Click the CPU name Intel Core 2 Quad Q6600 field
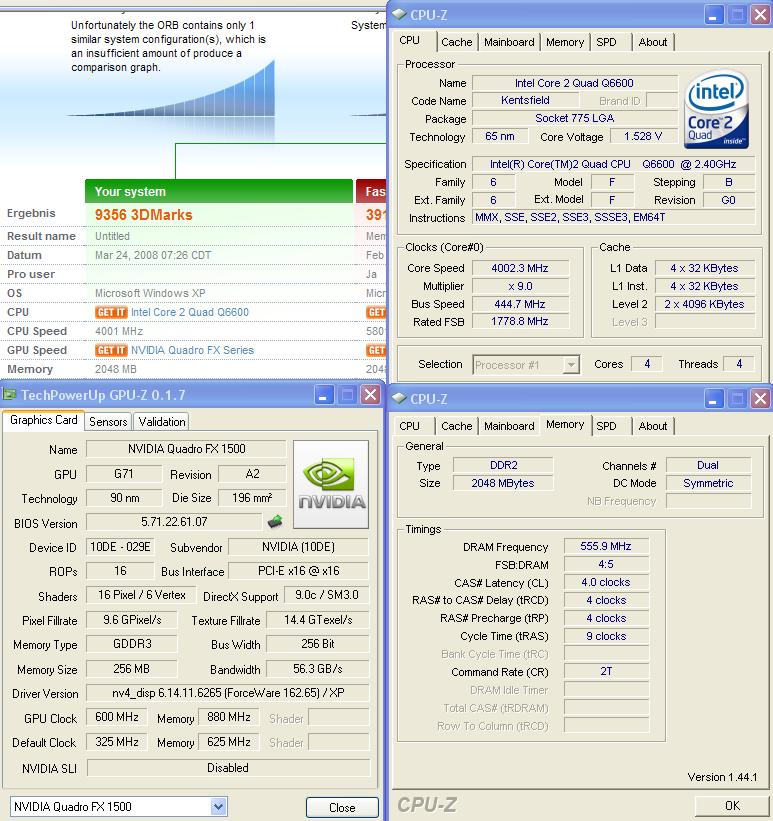The height and width of the screenshot is (821, 773). (575, 83)
